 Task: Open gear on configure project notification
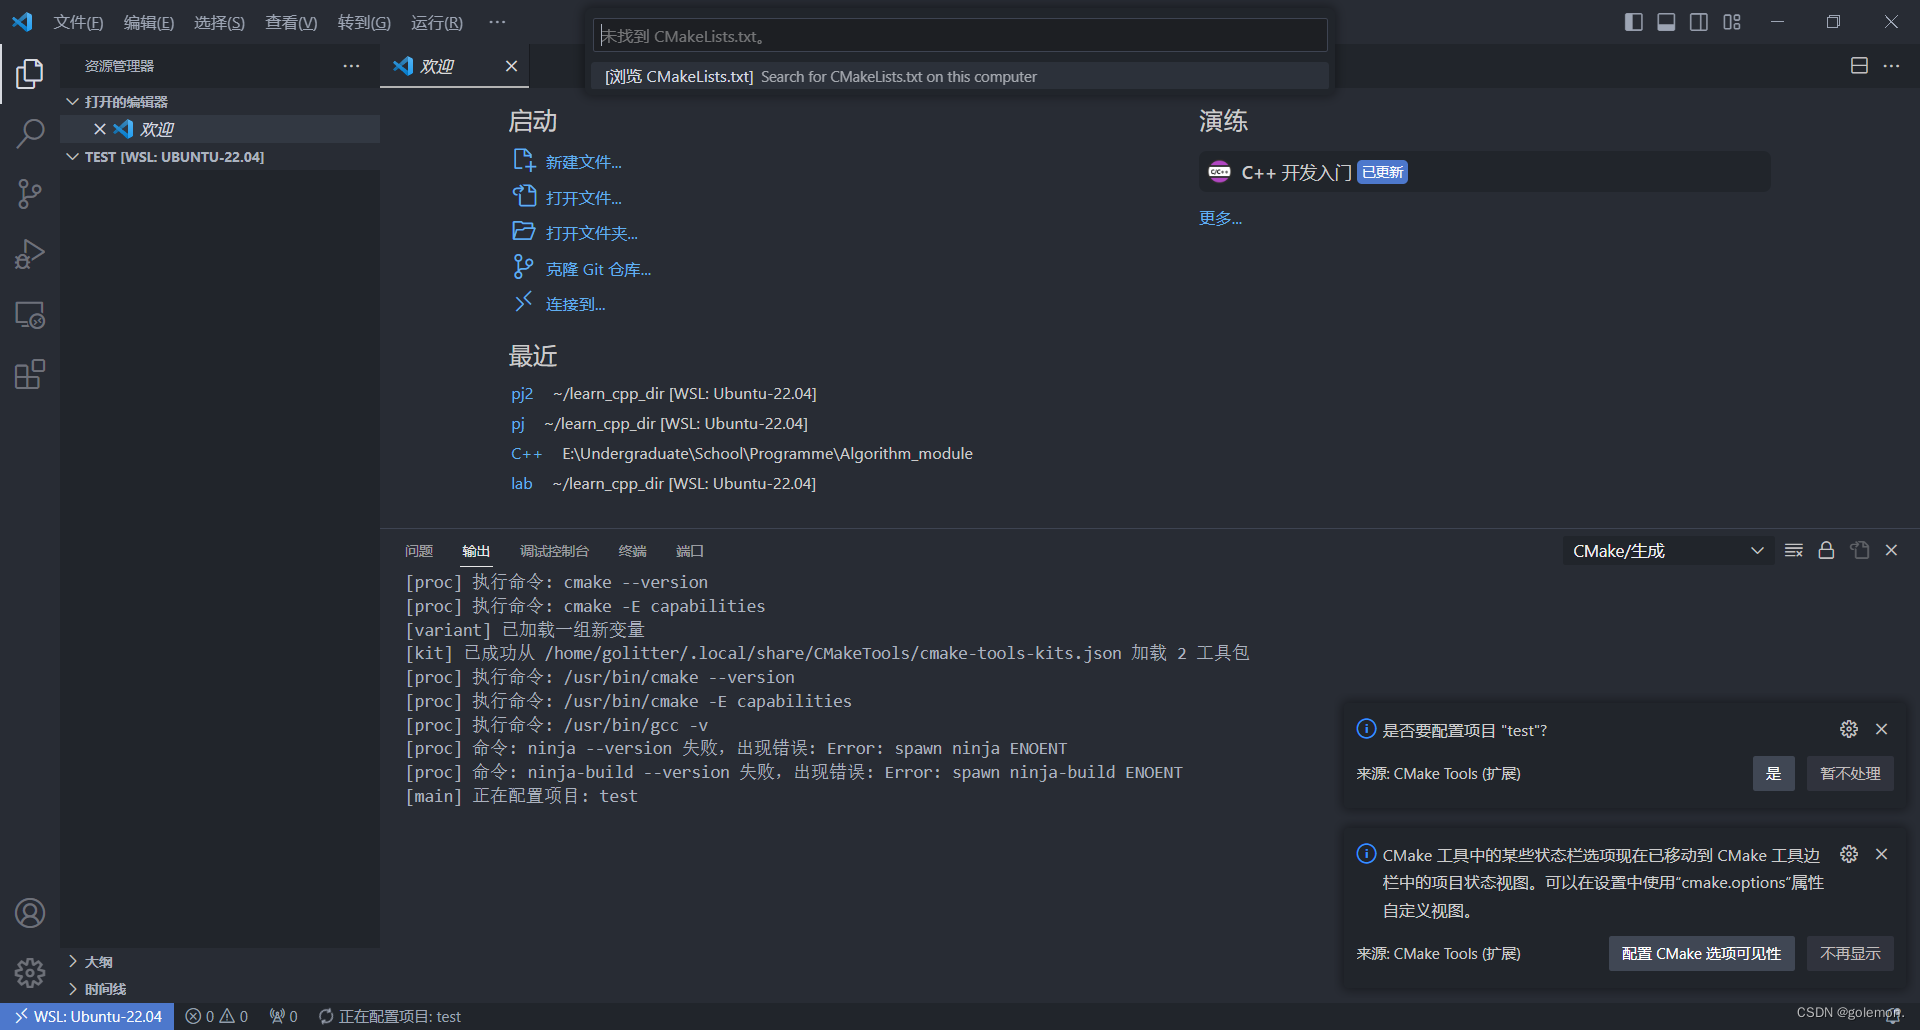tap(1849, 730)
